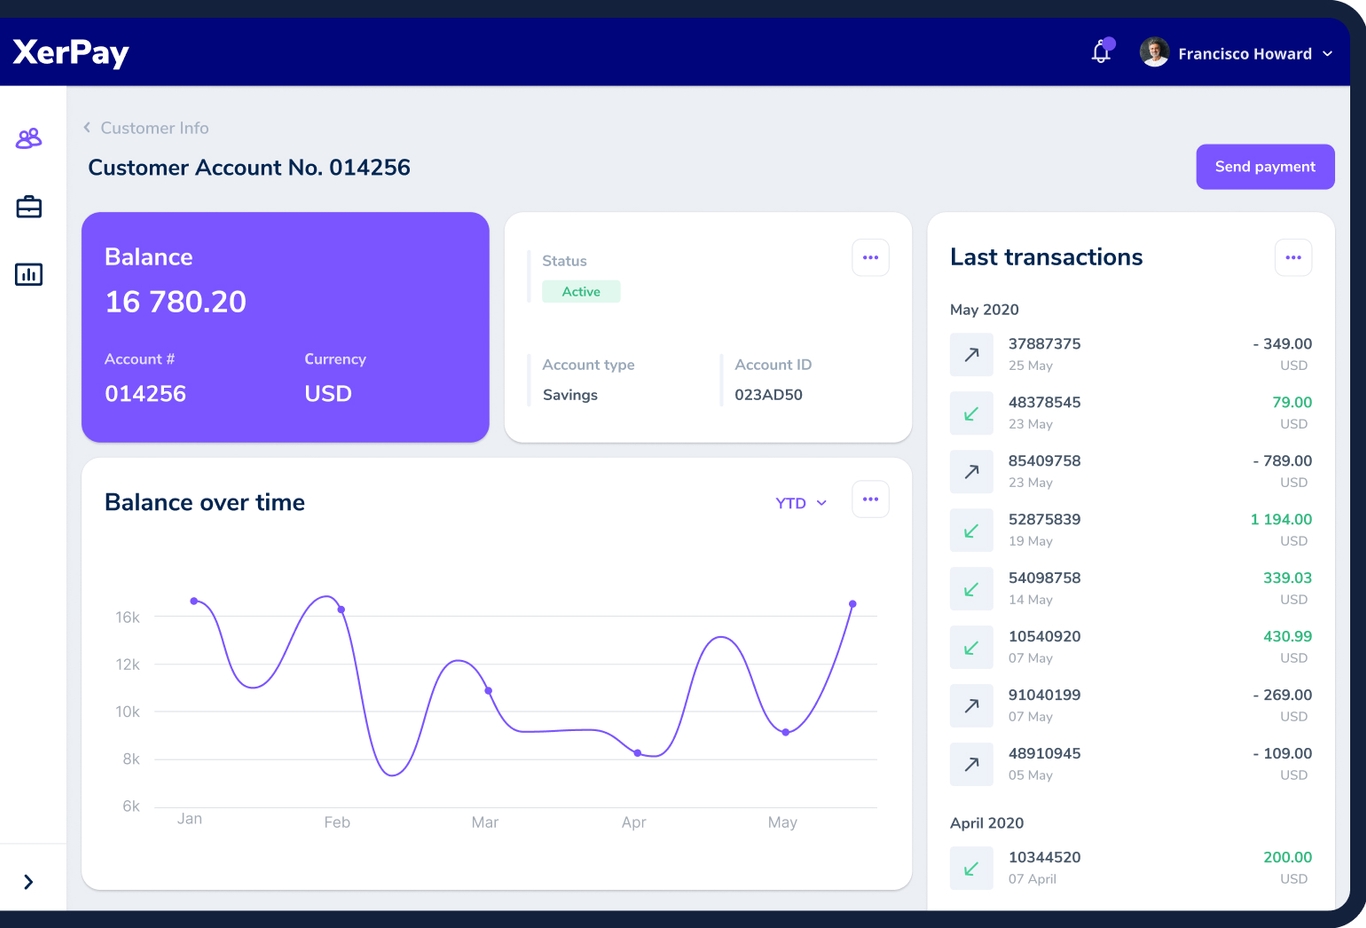Expand the sidebar with bottom chevron

point(28,882)
